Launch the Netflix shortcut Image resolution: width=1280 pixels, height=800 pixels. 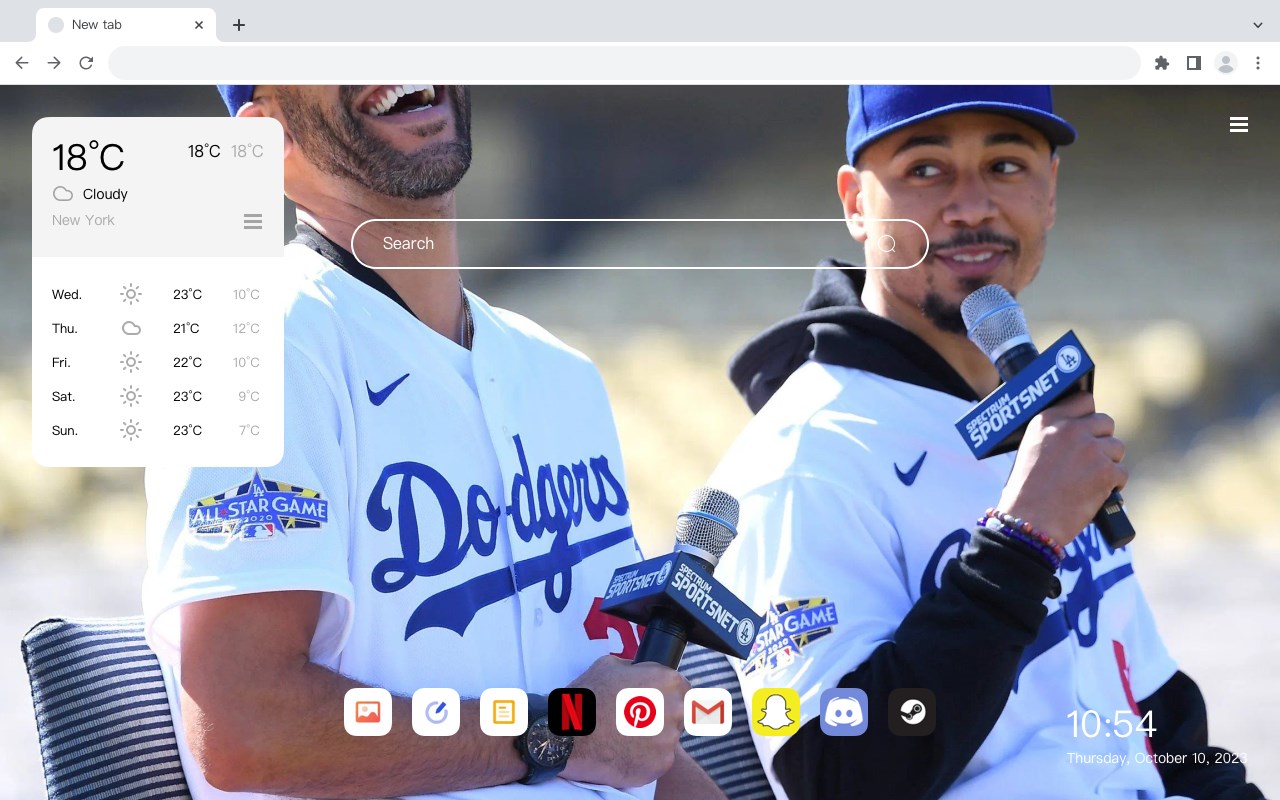(x=572, y=712)
